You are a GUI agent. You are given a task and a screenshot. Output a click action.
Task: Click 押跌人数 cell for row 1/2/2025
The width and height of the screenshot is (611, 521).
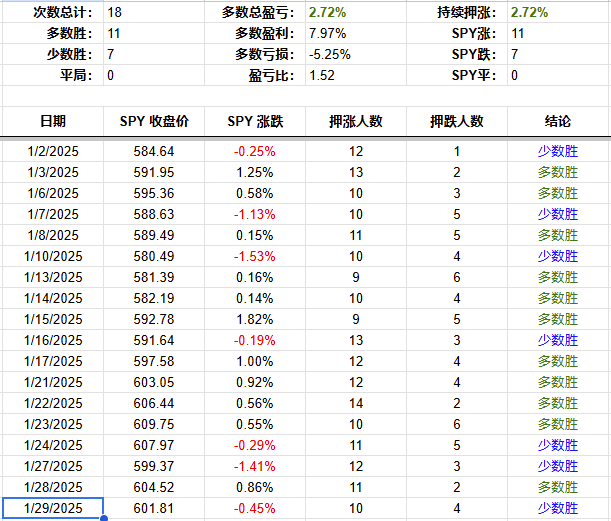pos(457,151)
